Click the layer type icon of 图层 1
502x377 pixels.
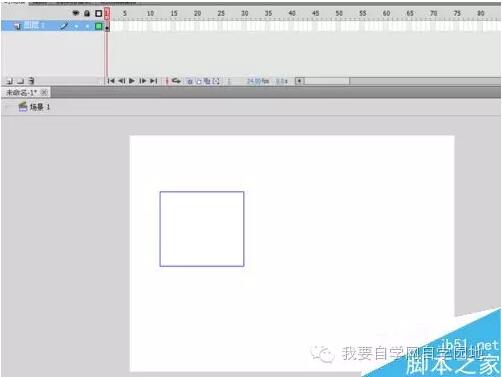(17, 26)
